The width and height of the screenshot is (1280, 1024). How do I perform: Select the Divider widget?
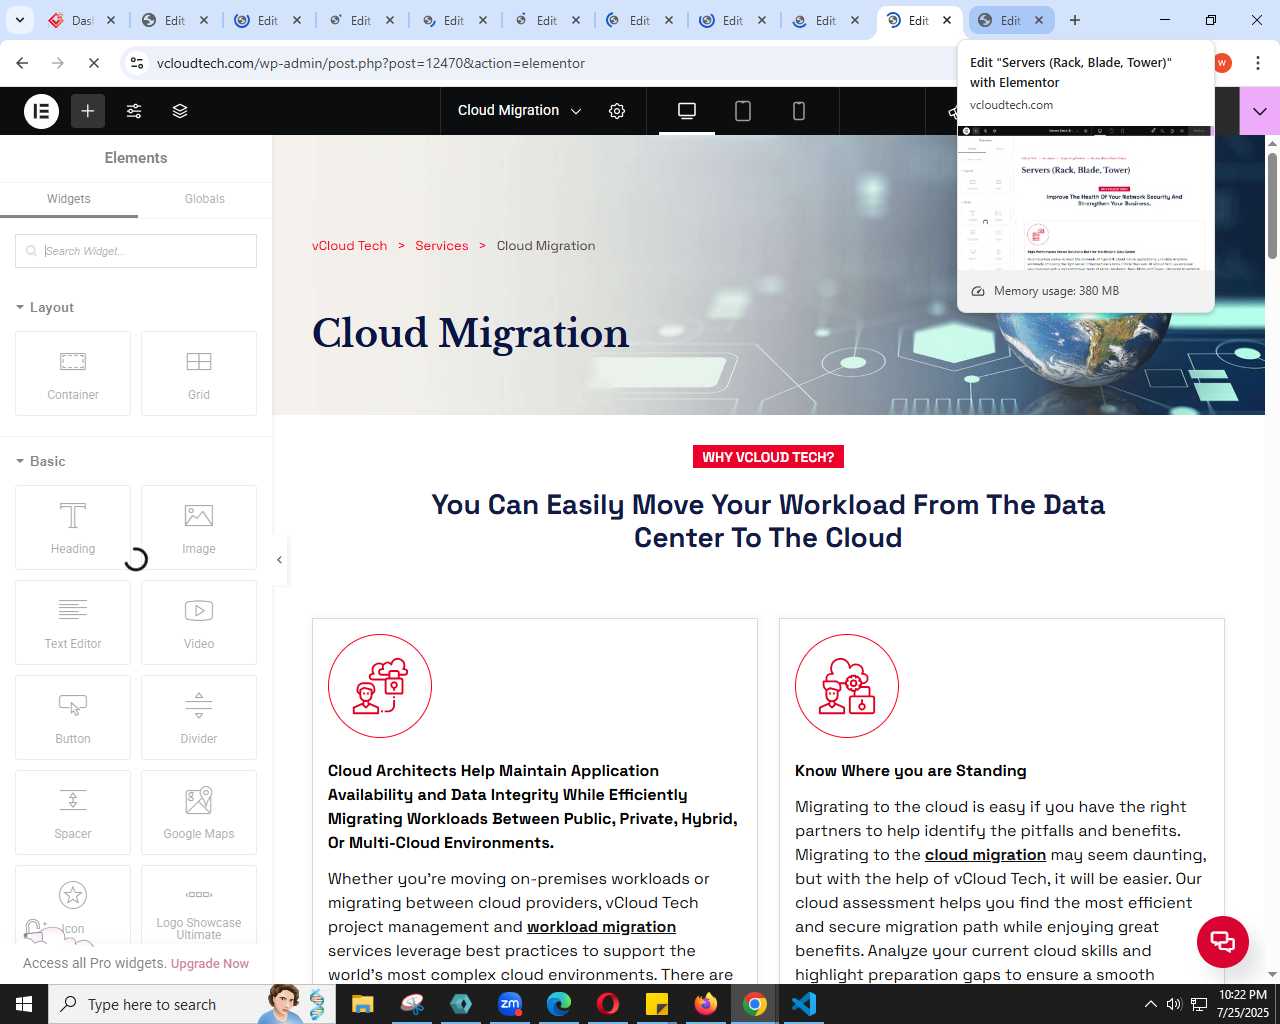[x=199, y=718]
